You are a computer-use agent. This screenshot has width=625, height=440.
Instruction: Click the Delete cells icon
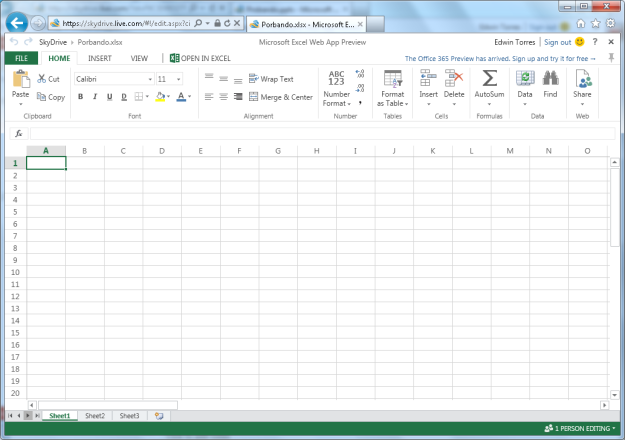454,78
